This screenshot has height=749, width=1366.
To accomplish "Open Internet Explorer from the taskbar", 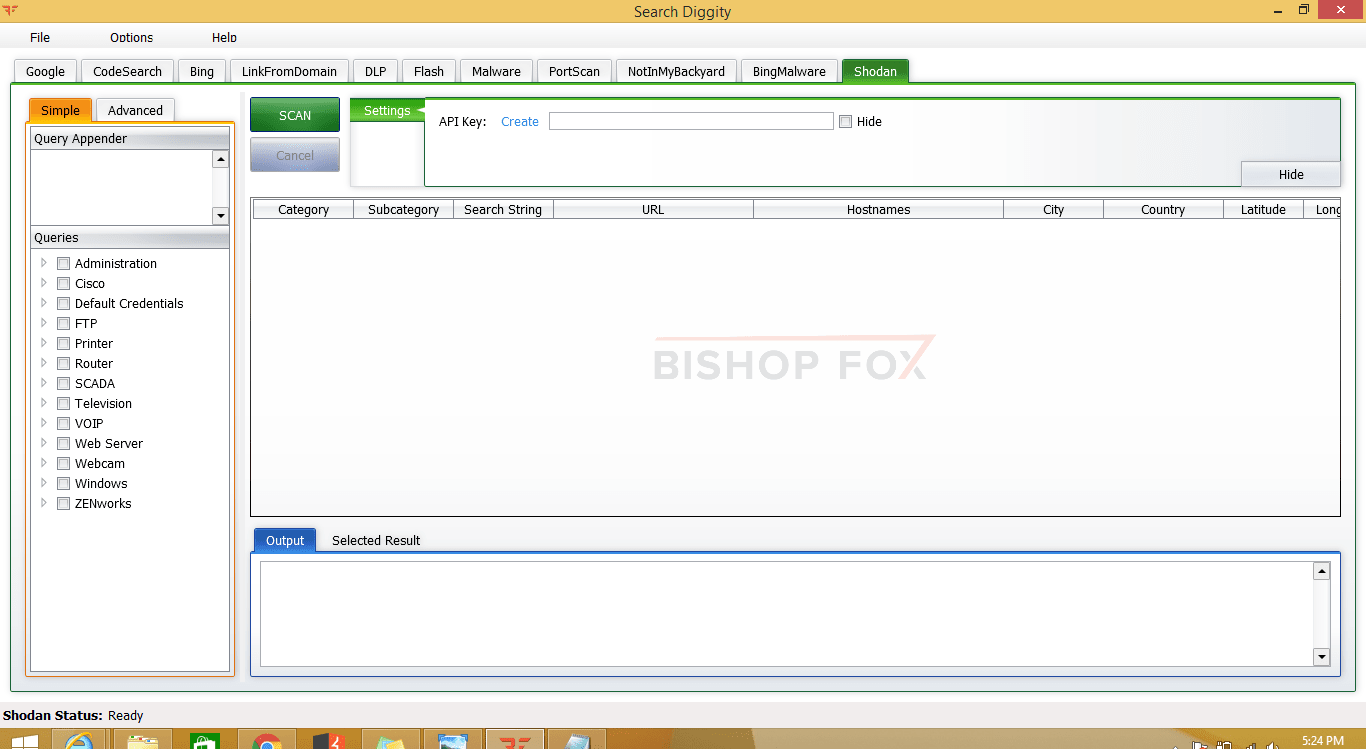I will [x=79, y=741].
